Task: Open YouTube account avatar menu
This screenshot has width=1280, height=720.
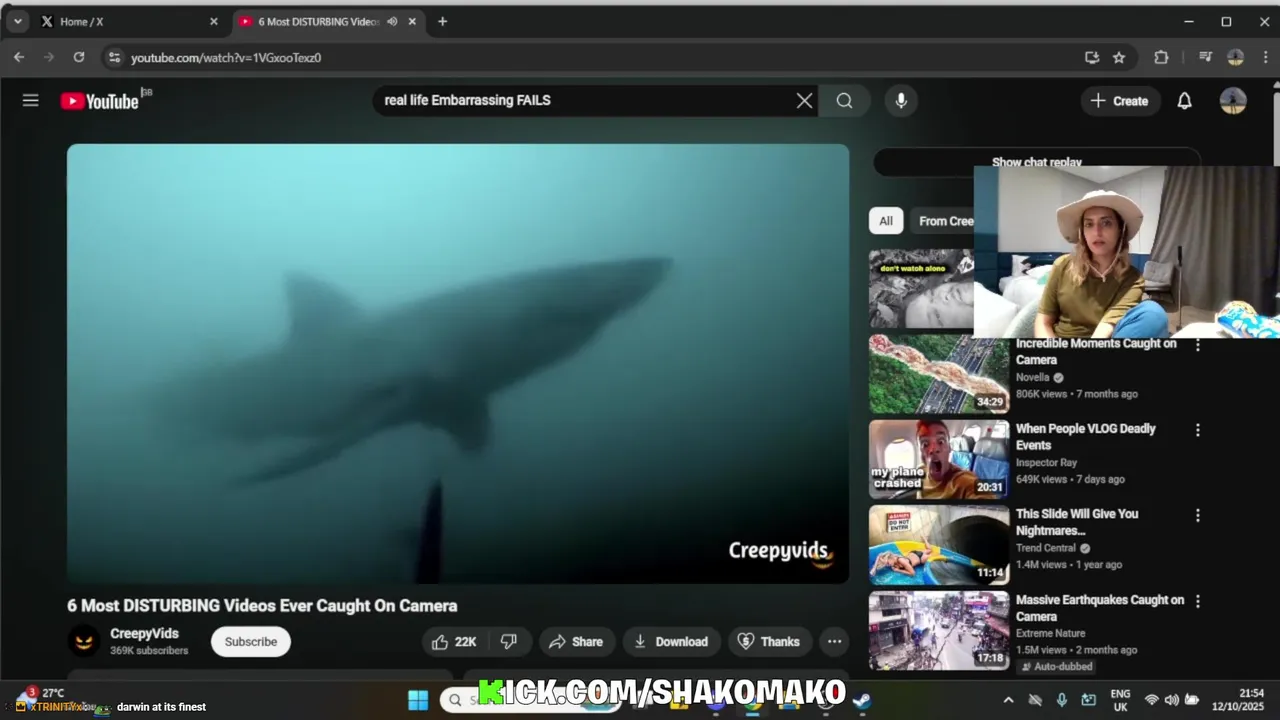Action: click(1233, 101)
